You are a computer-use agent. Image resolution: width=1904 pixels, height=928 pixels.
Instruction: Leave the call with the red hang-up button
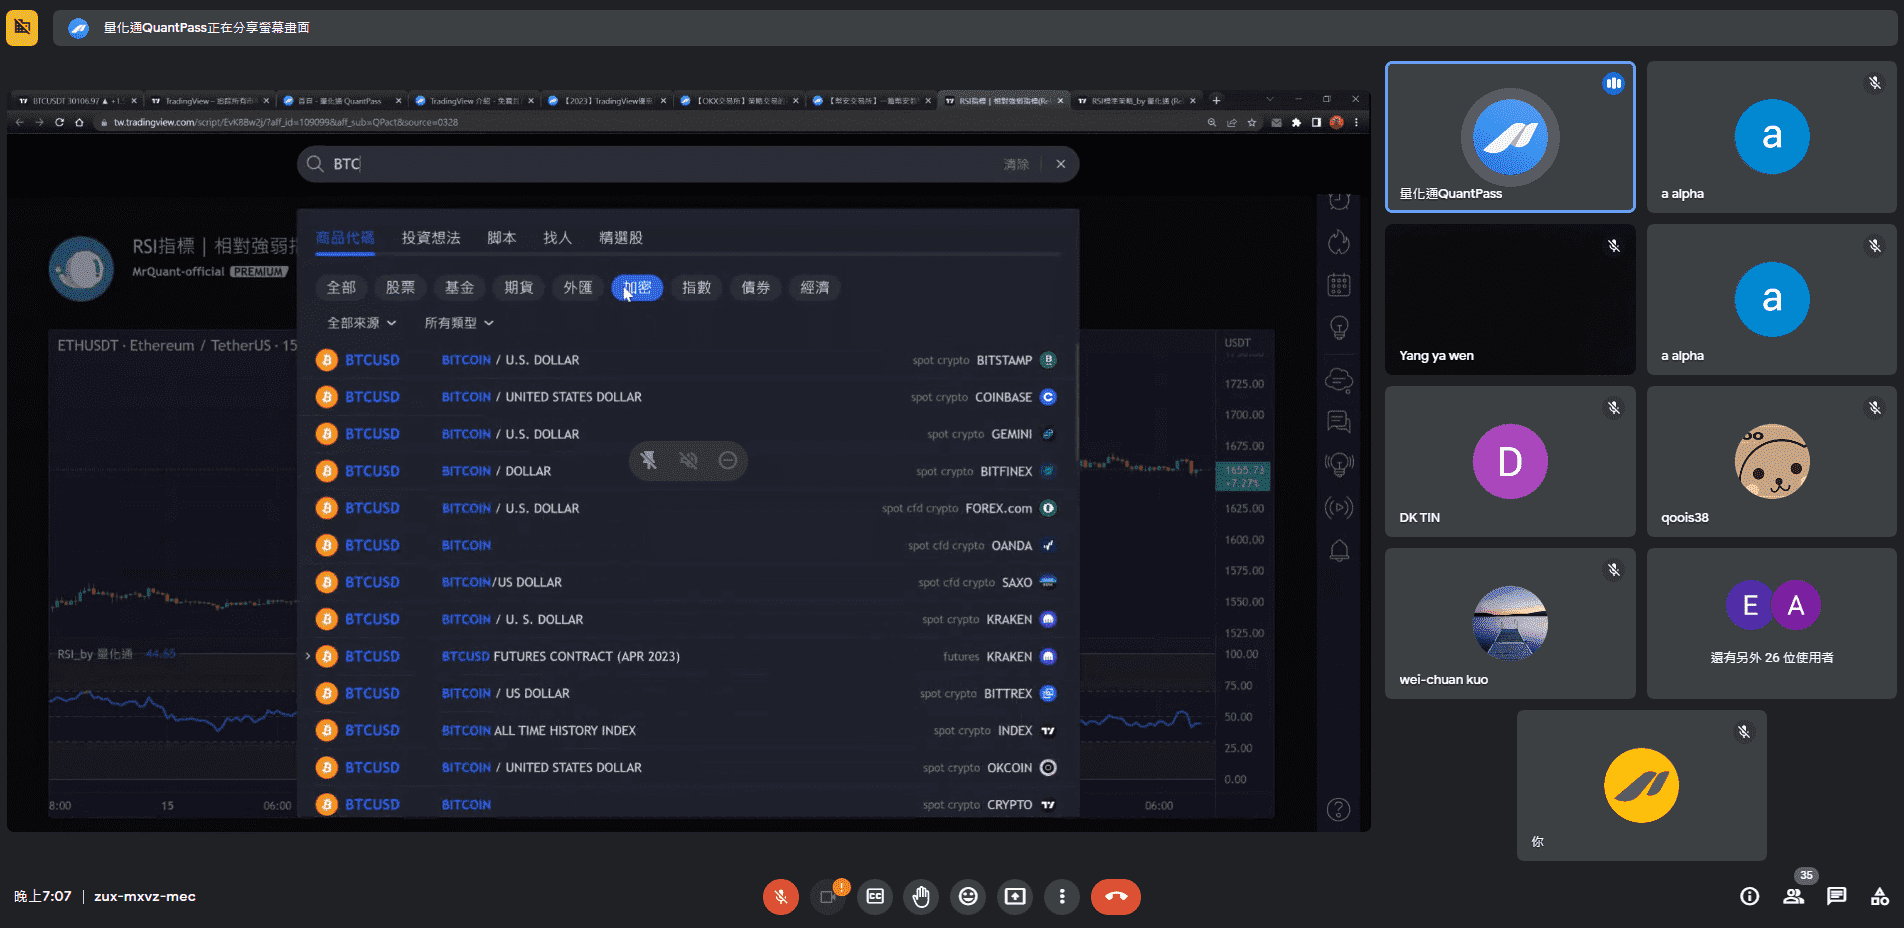[1116, 896]
